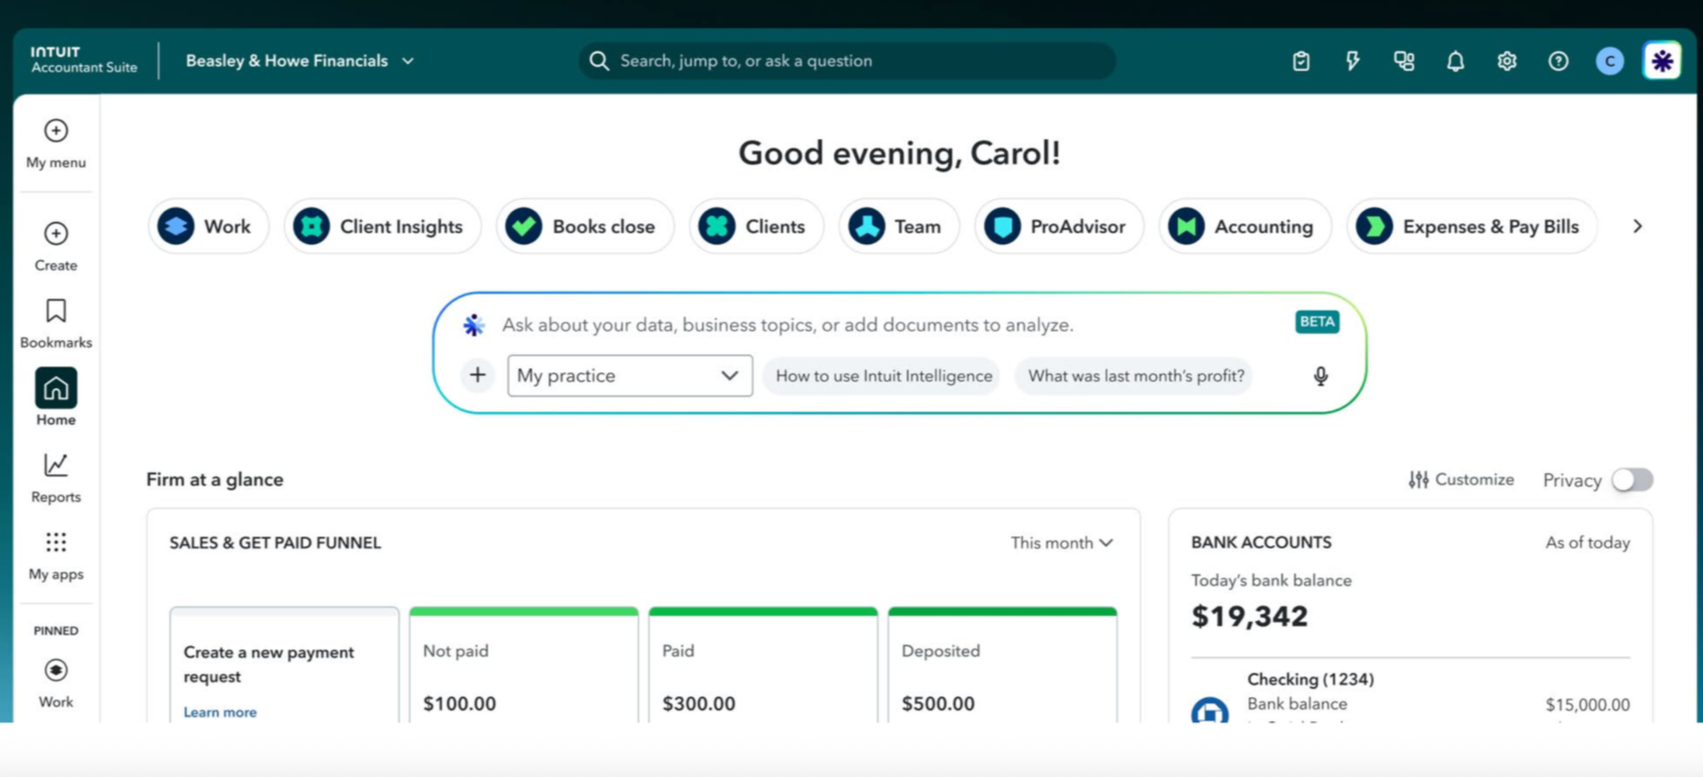Click the Firm at a glance heading
The width and height of the screenshot is (1703, 777).
pyautogui.click(x=215, y=480)
